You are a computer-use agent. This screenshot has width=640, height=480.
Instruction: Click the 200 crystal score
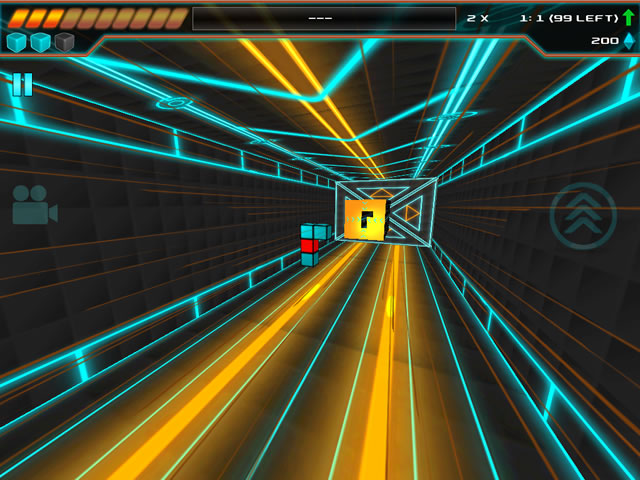coord(605,41)
